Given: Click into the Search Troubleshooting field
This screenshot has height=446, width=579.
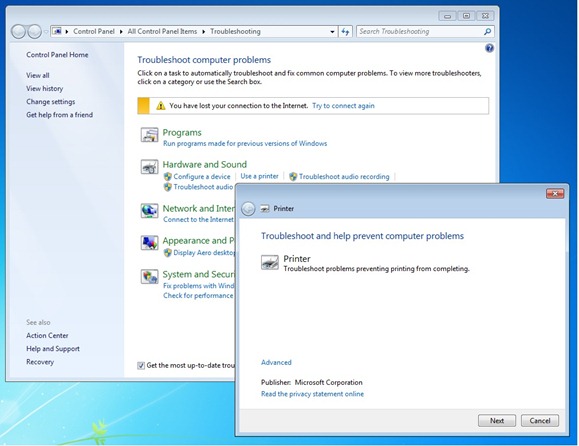Looking at the screenshot, I should (420, 32).
